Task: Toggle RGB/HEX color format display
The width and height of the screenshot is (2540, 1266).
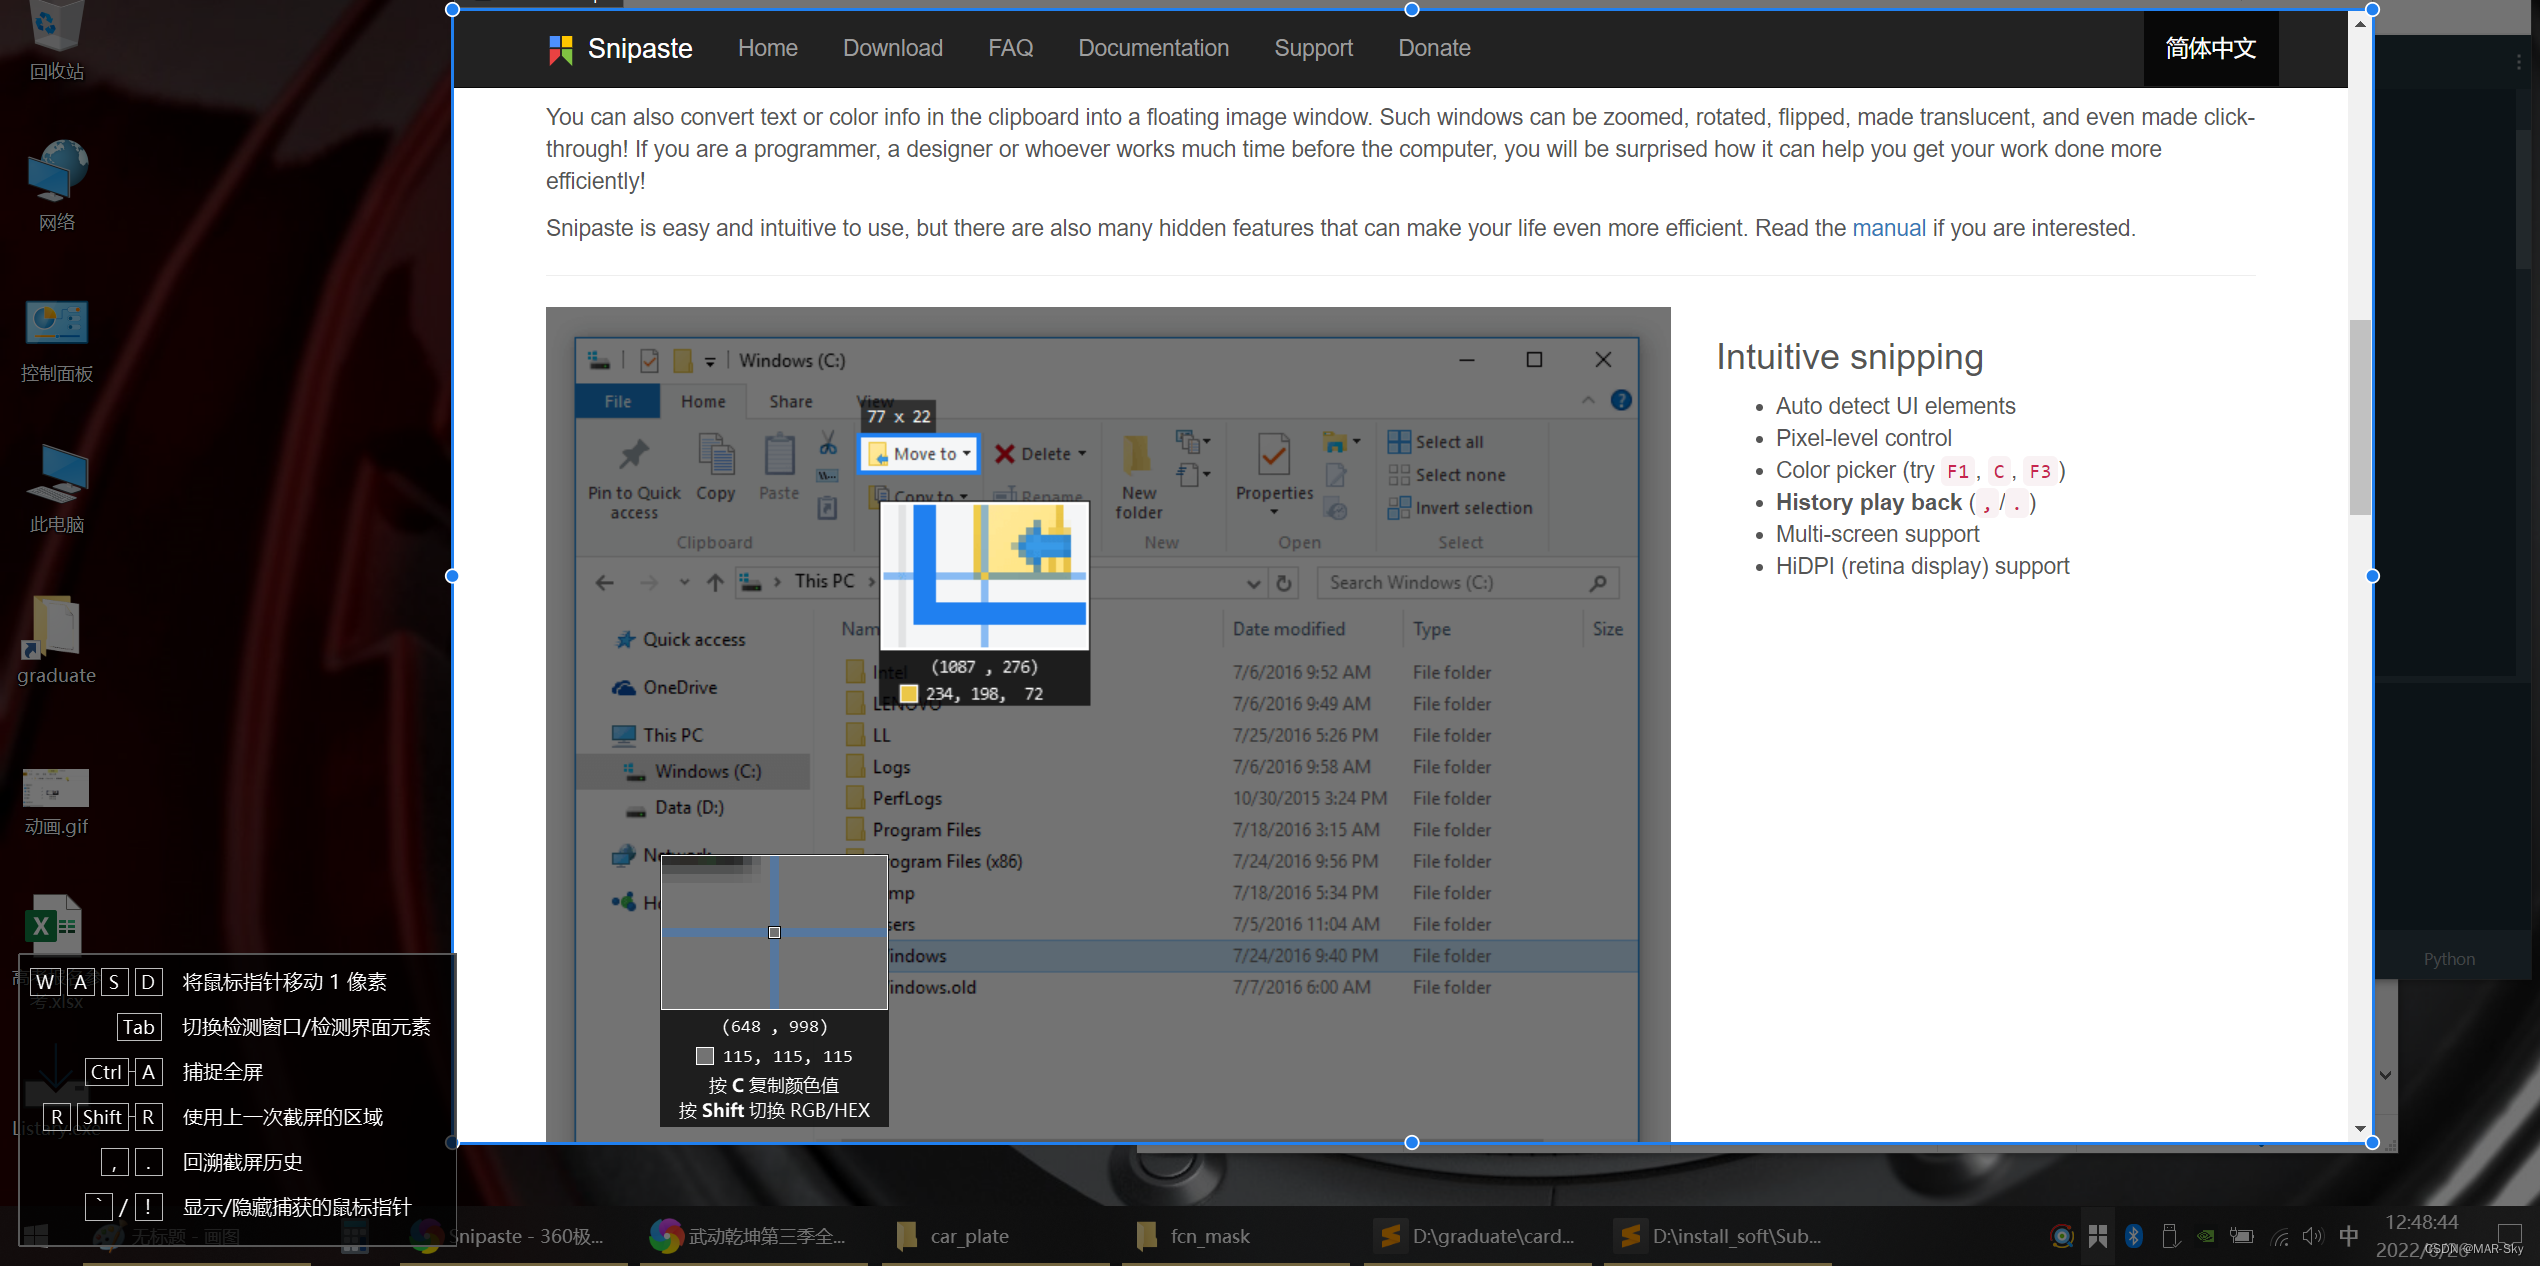Action: click(776, 1109)
